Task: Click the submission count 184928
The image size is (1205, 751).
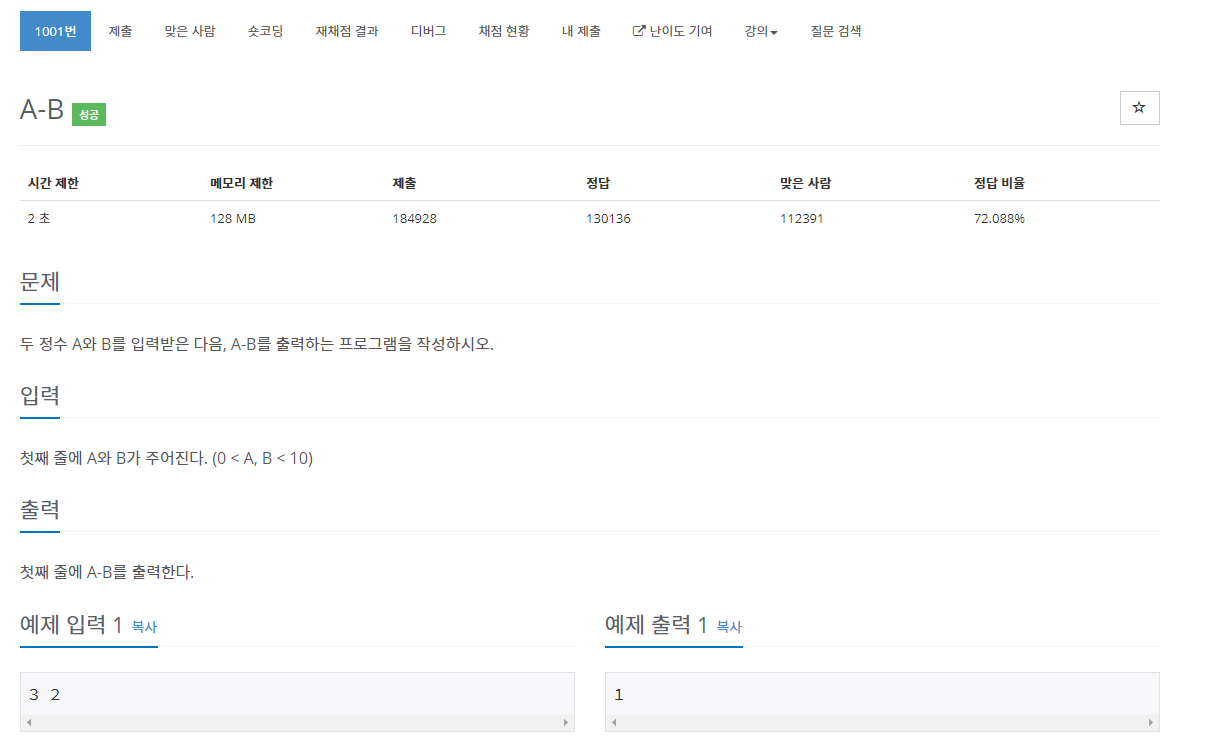Action: 415,219
